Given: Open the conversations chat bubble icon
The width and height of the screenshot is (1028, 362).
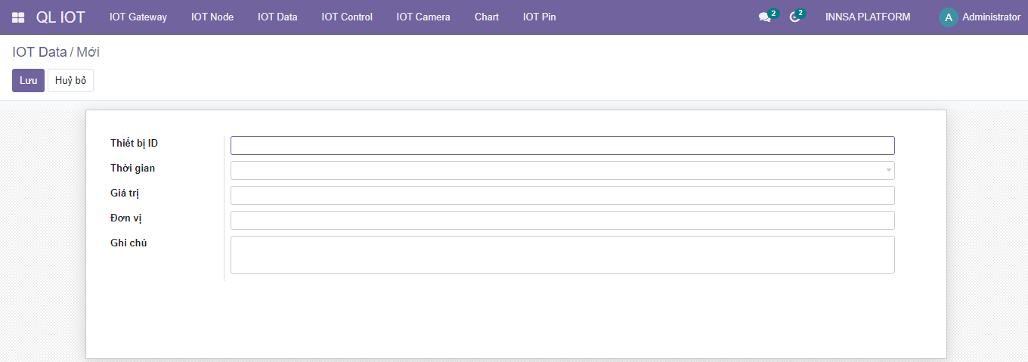Looking at the screenshot, I should tap(764, 18).
